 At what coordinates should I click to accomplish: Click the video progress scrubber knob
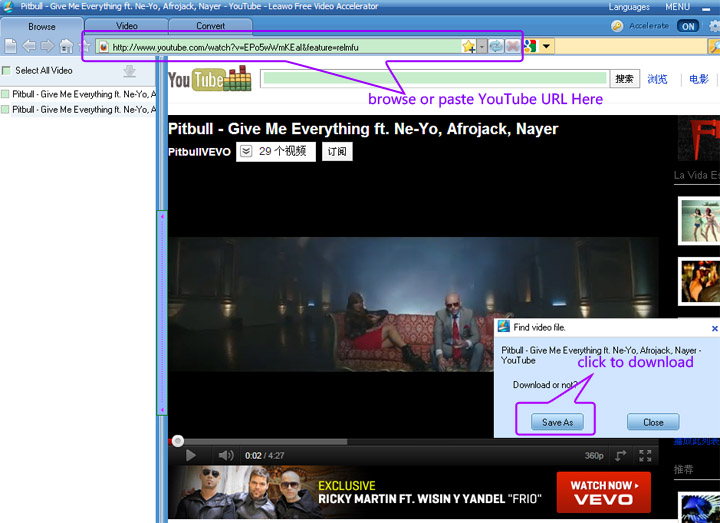point(178,441)
